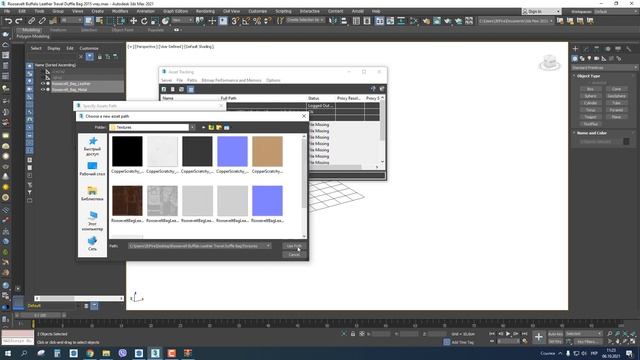This screenshot has width=640, height=360.
Task: Click the object color swatch
Action: click(x=626, y=142)
